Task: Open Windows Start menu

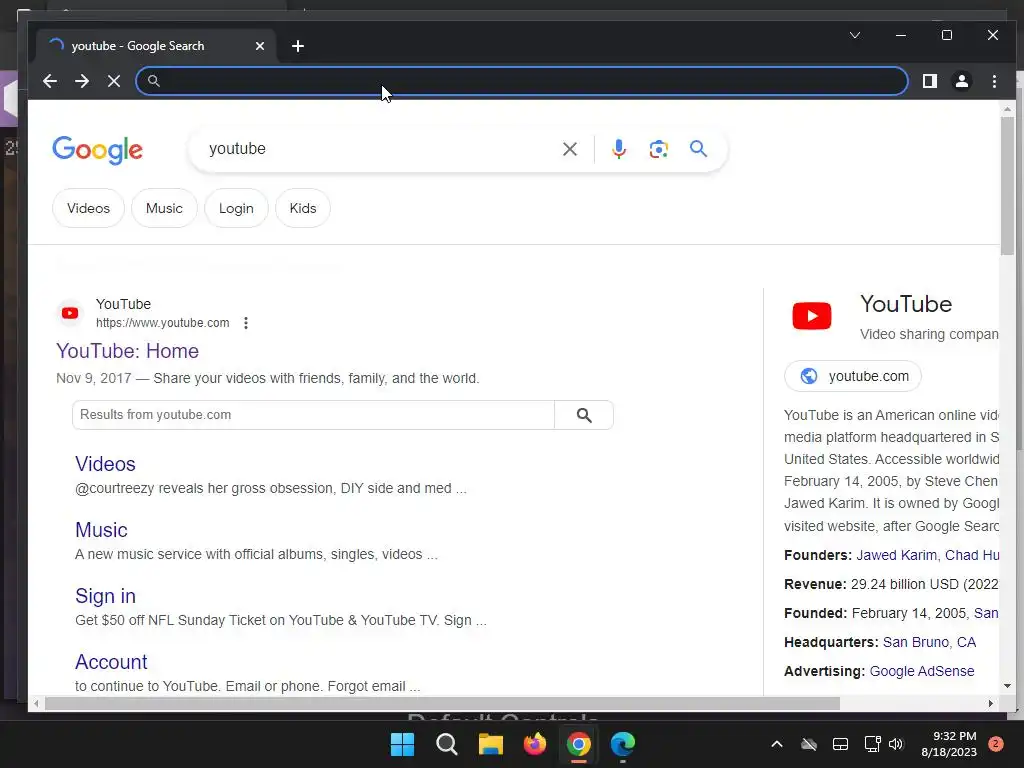Action: click(402, 744)
